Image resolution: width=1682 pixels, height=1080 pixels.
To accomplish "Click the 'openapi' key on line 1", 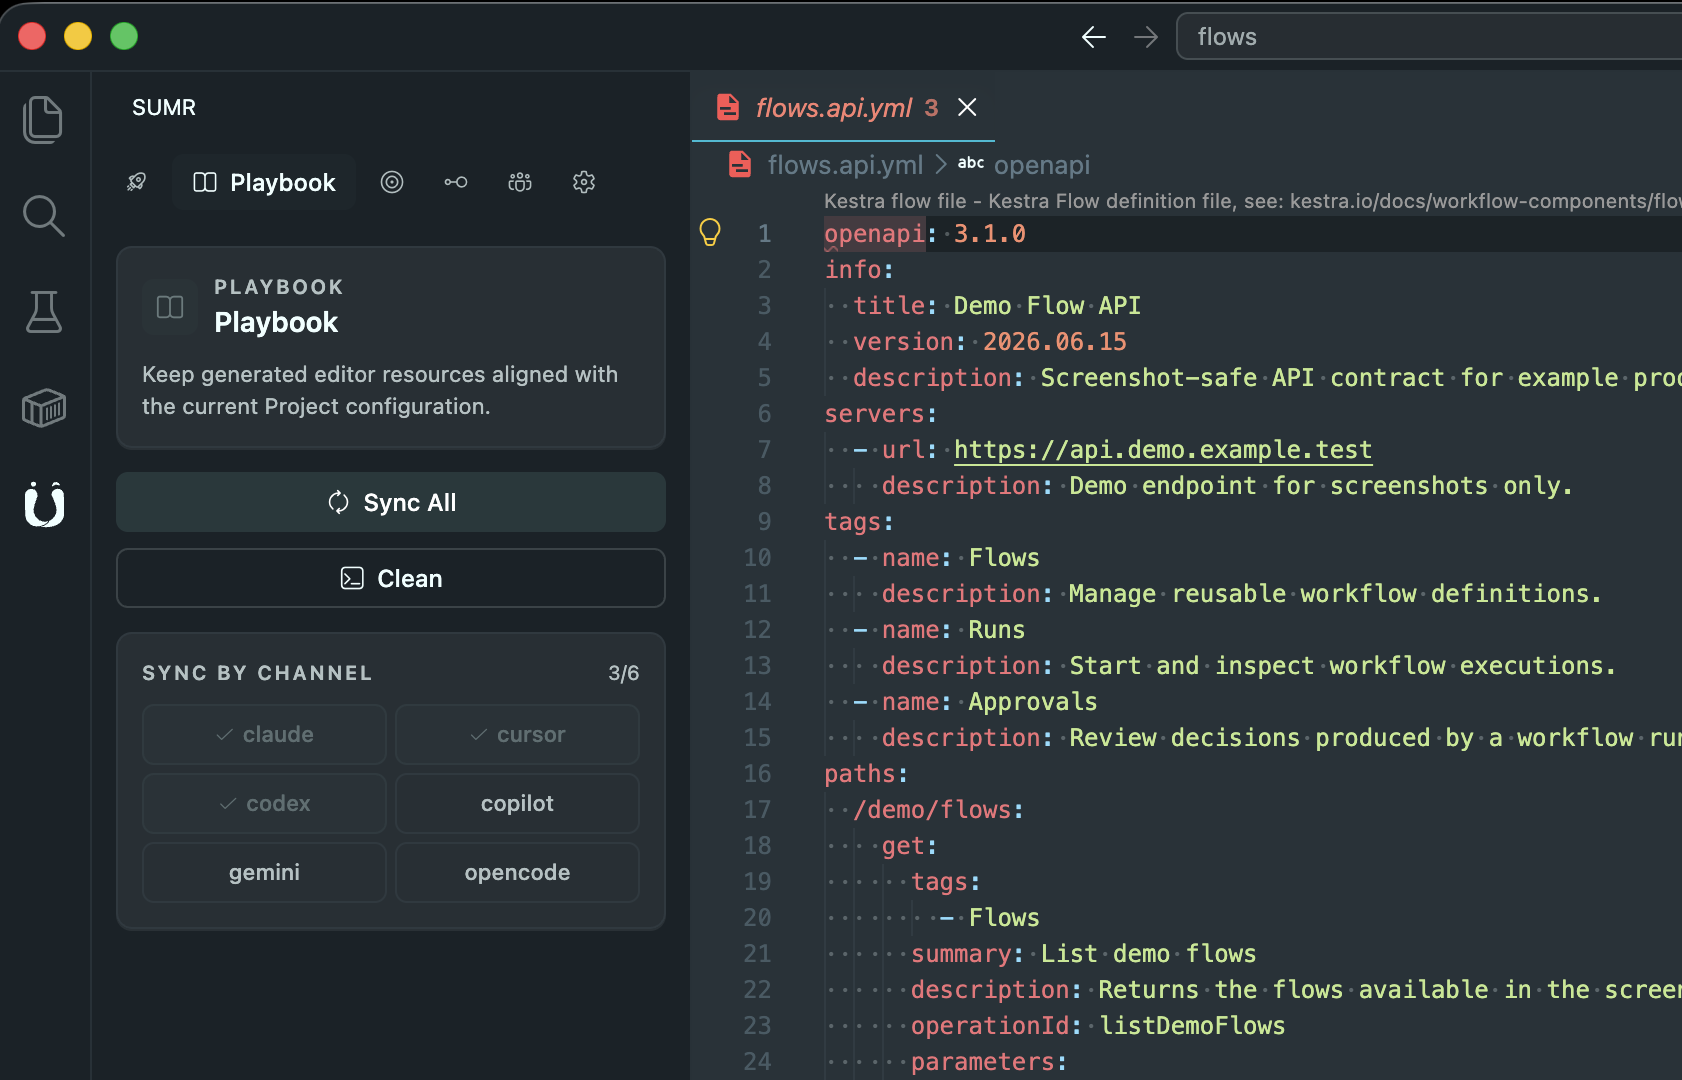I will [874, 233].
